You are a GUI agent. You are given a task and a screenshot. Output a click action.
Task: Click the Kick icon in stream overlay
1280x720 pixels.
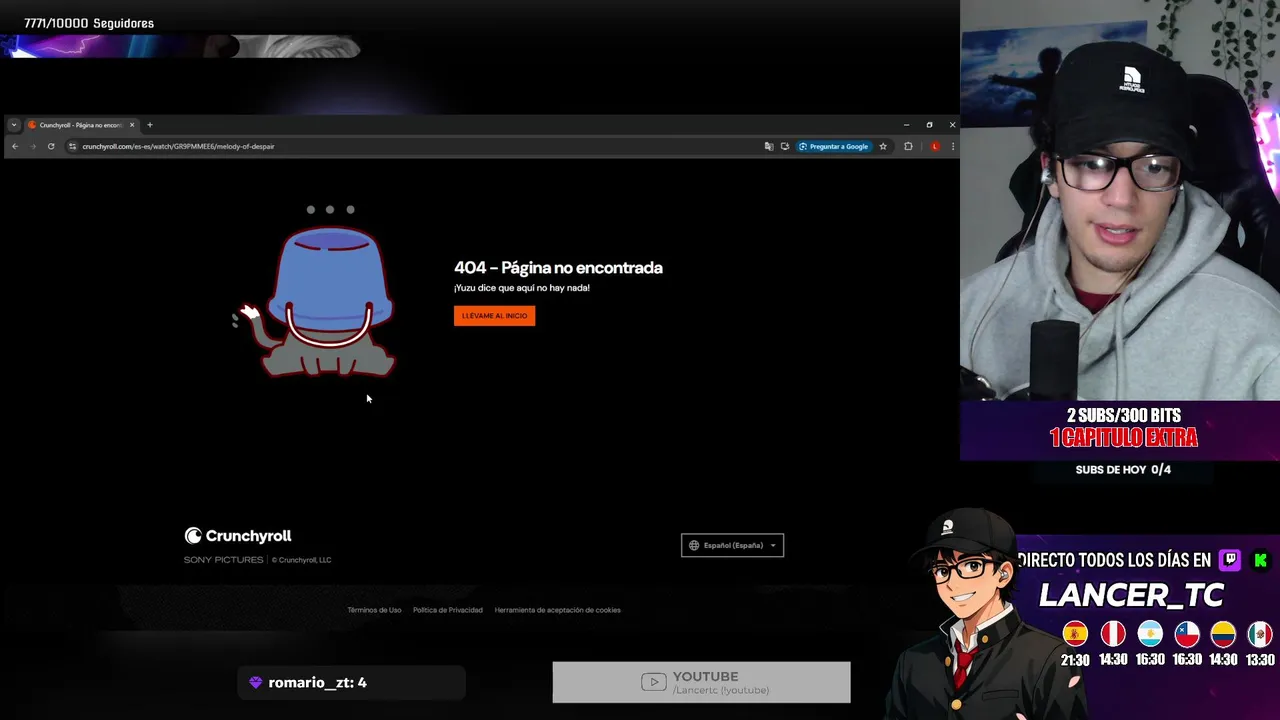1261,560
